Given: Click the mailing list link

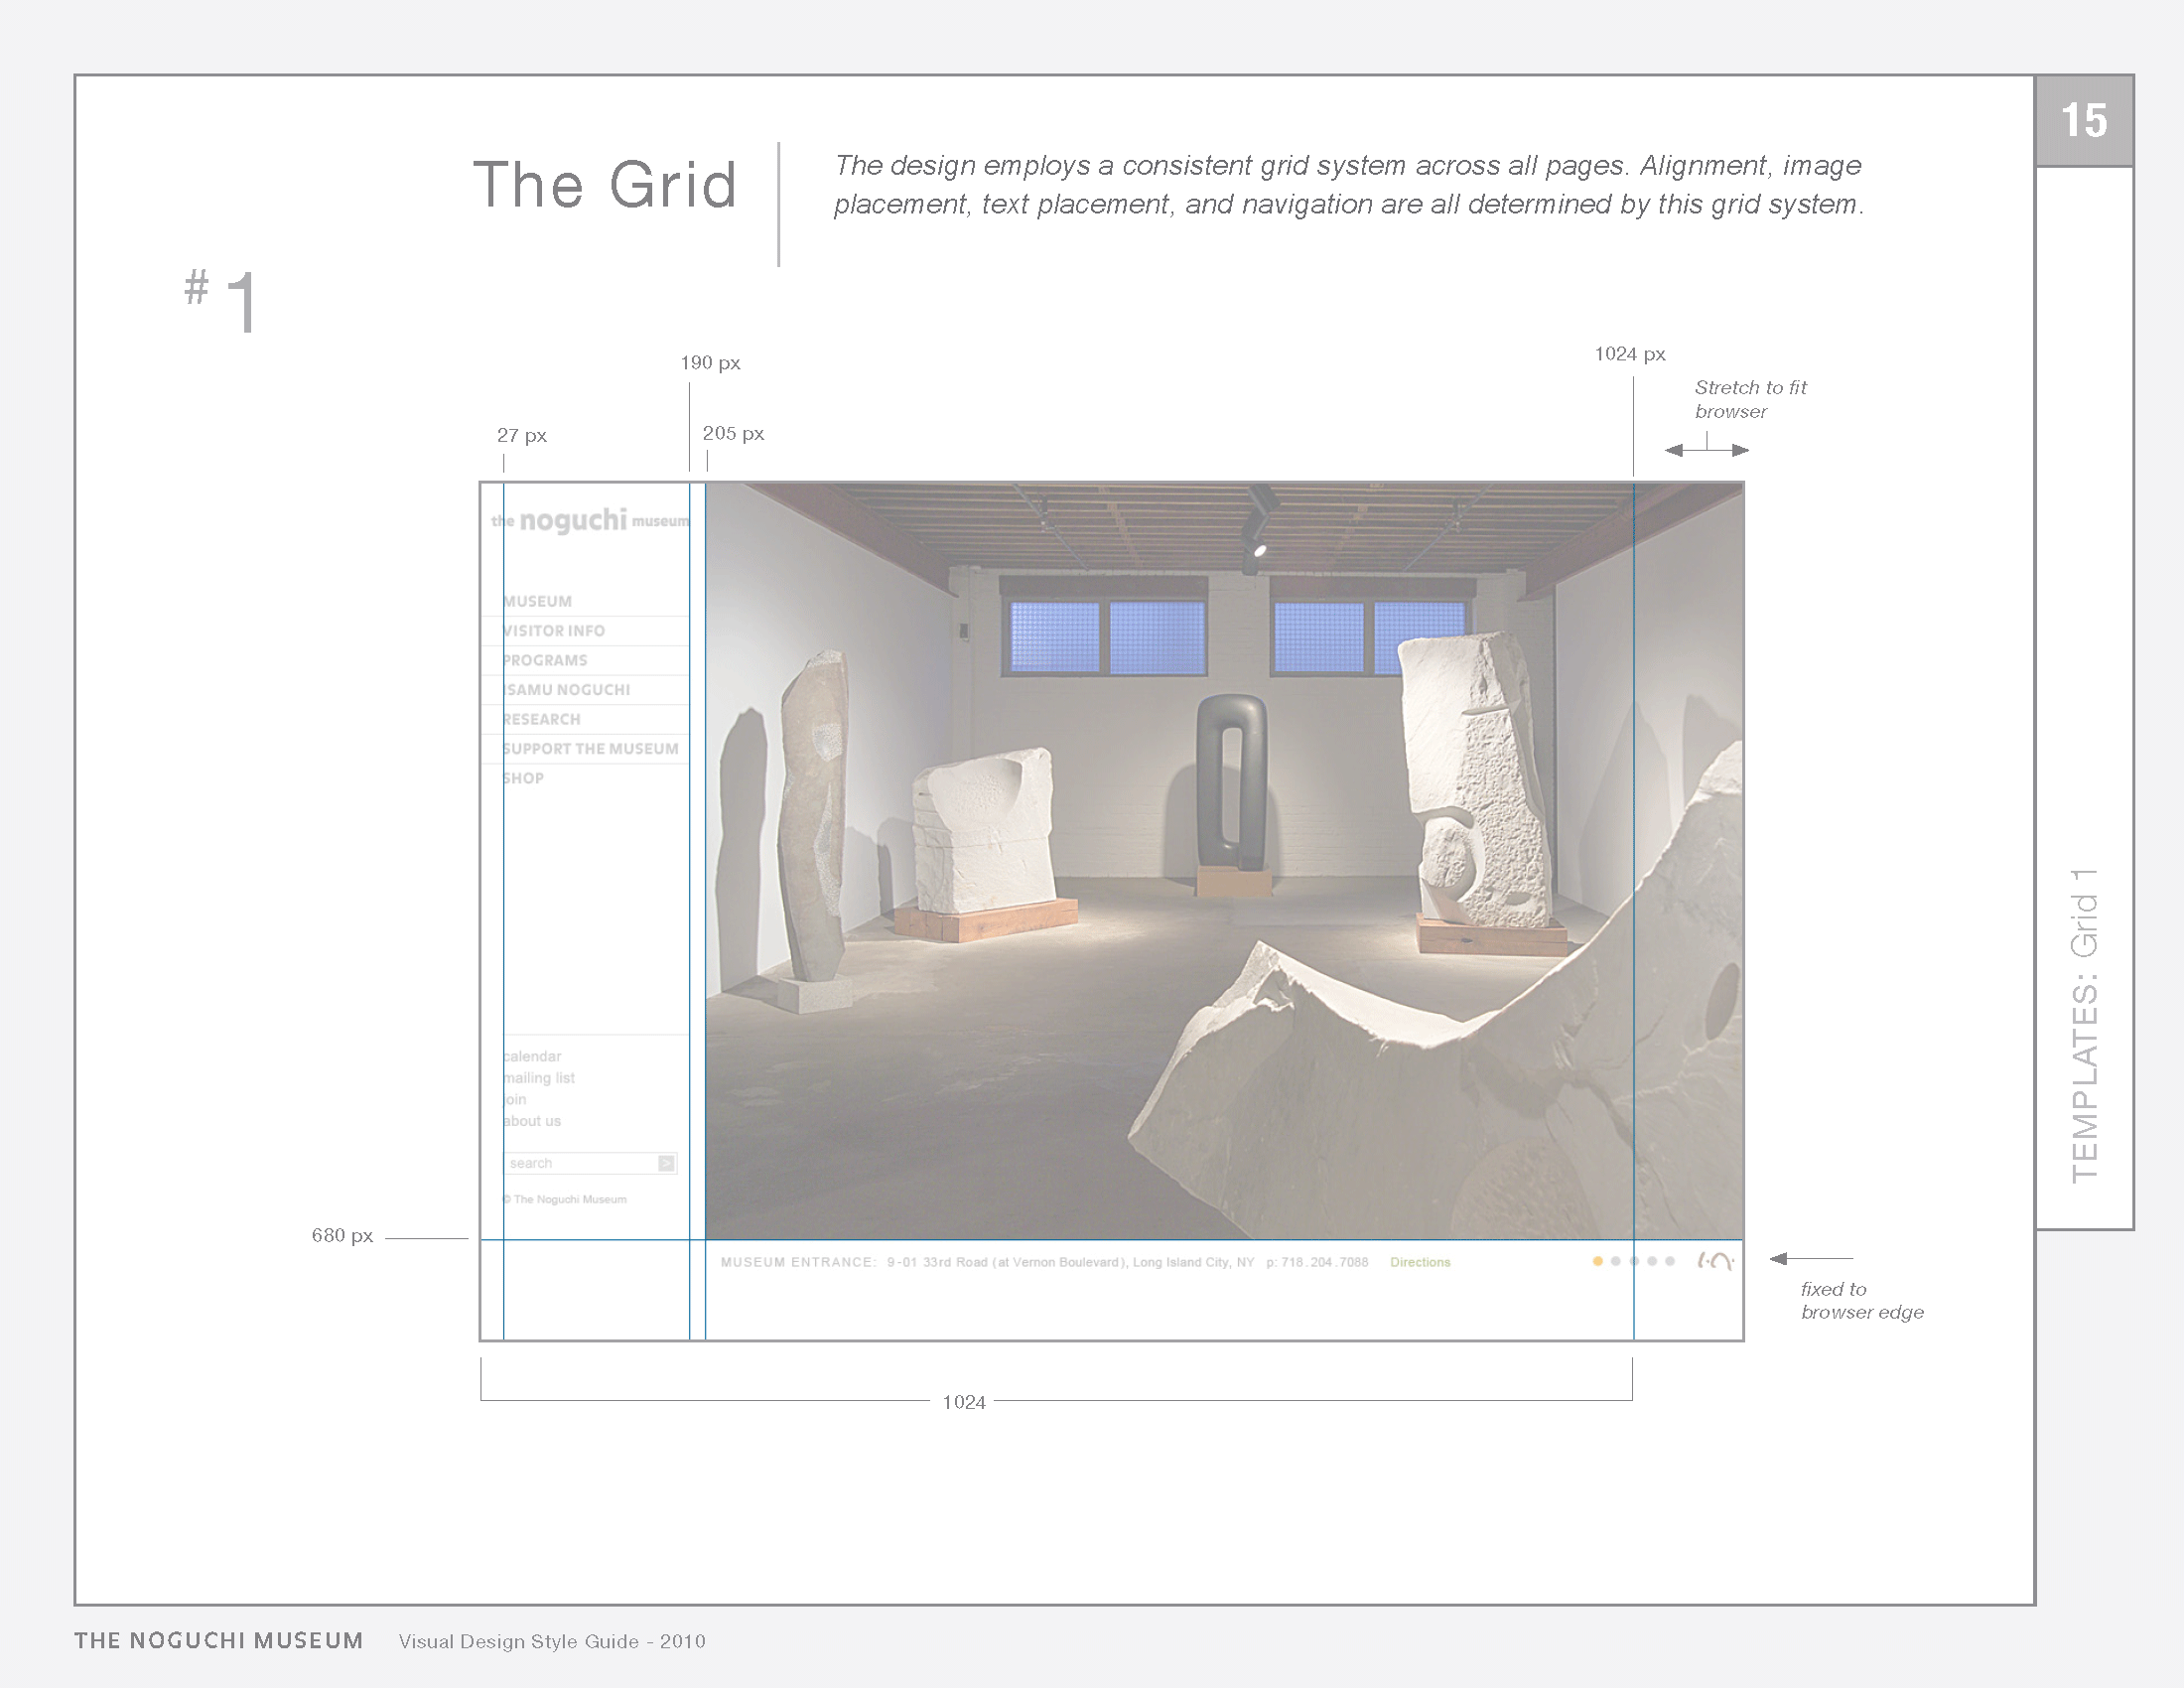Looking at the screenshot, I should pyautogui.click(x=539, y=1078).
